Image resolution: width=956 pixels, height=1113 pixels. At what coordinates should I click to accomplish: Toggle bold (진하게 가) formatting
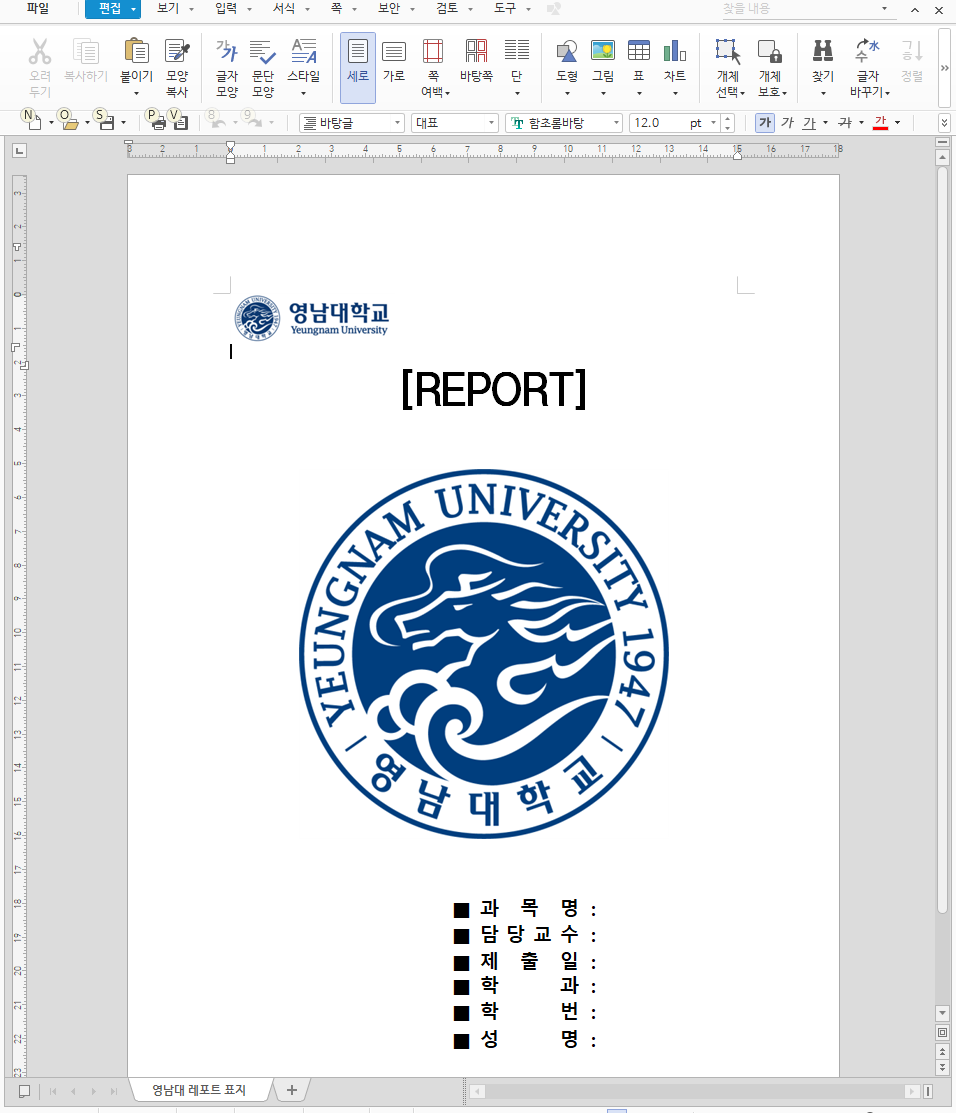click(764, 123)
